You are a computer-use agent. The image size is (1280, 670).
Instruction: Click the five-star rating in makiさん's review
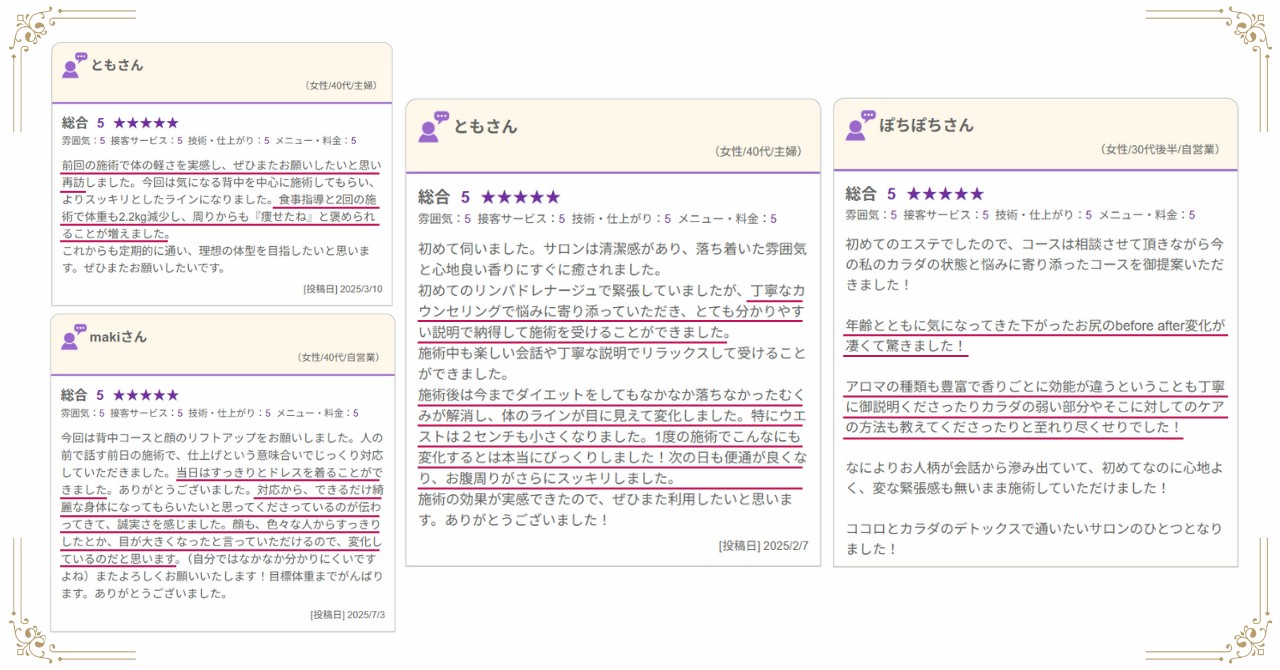[x=145, y=395]
